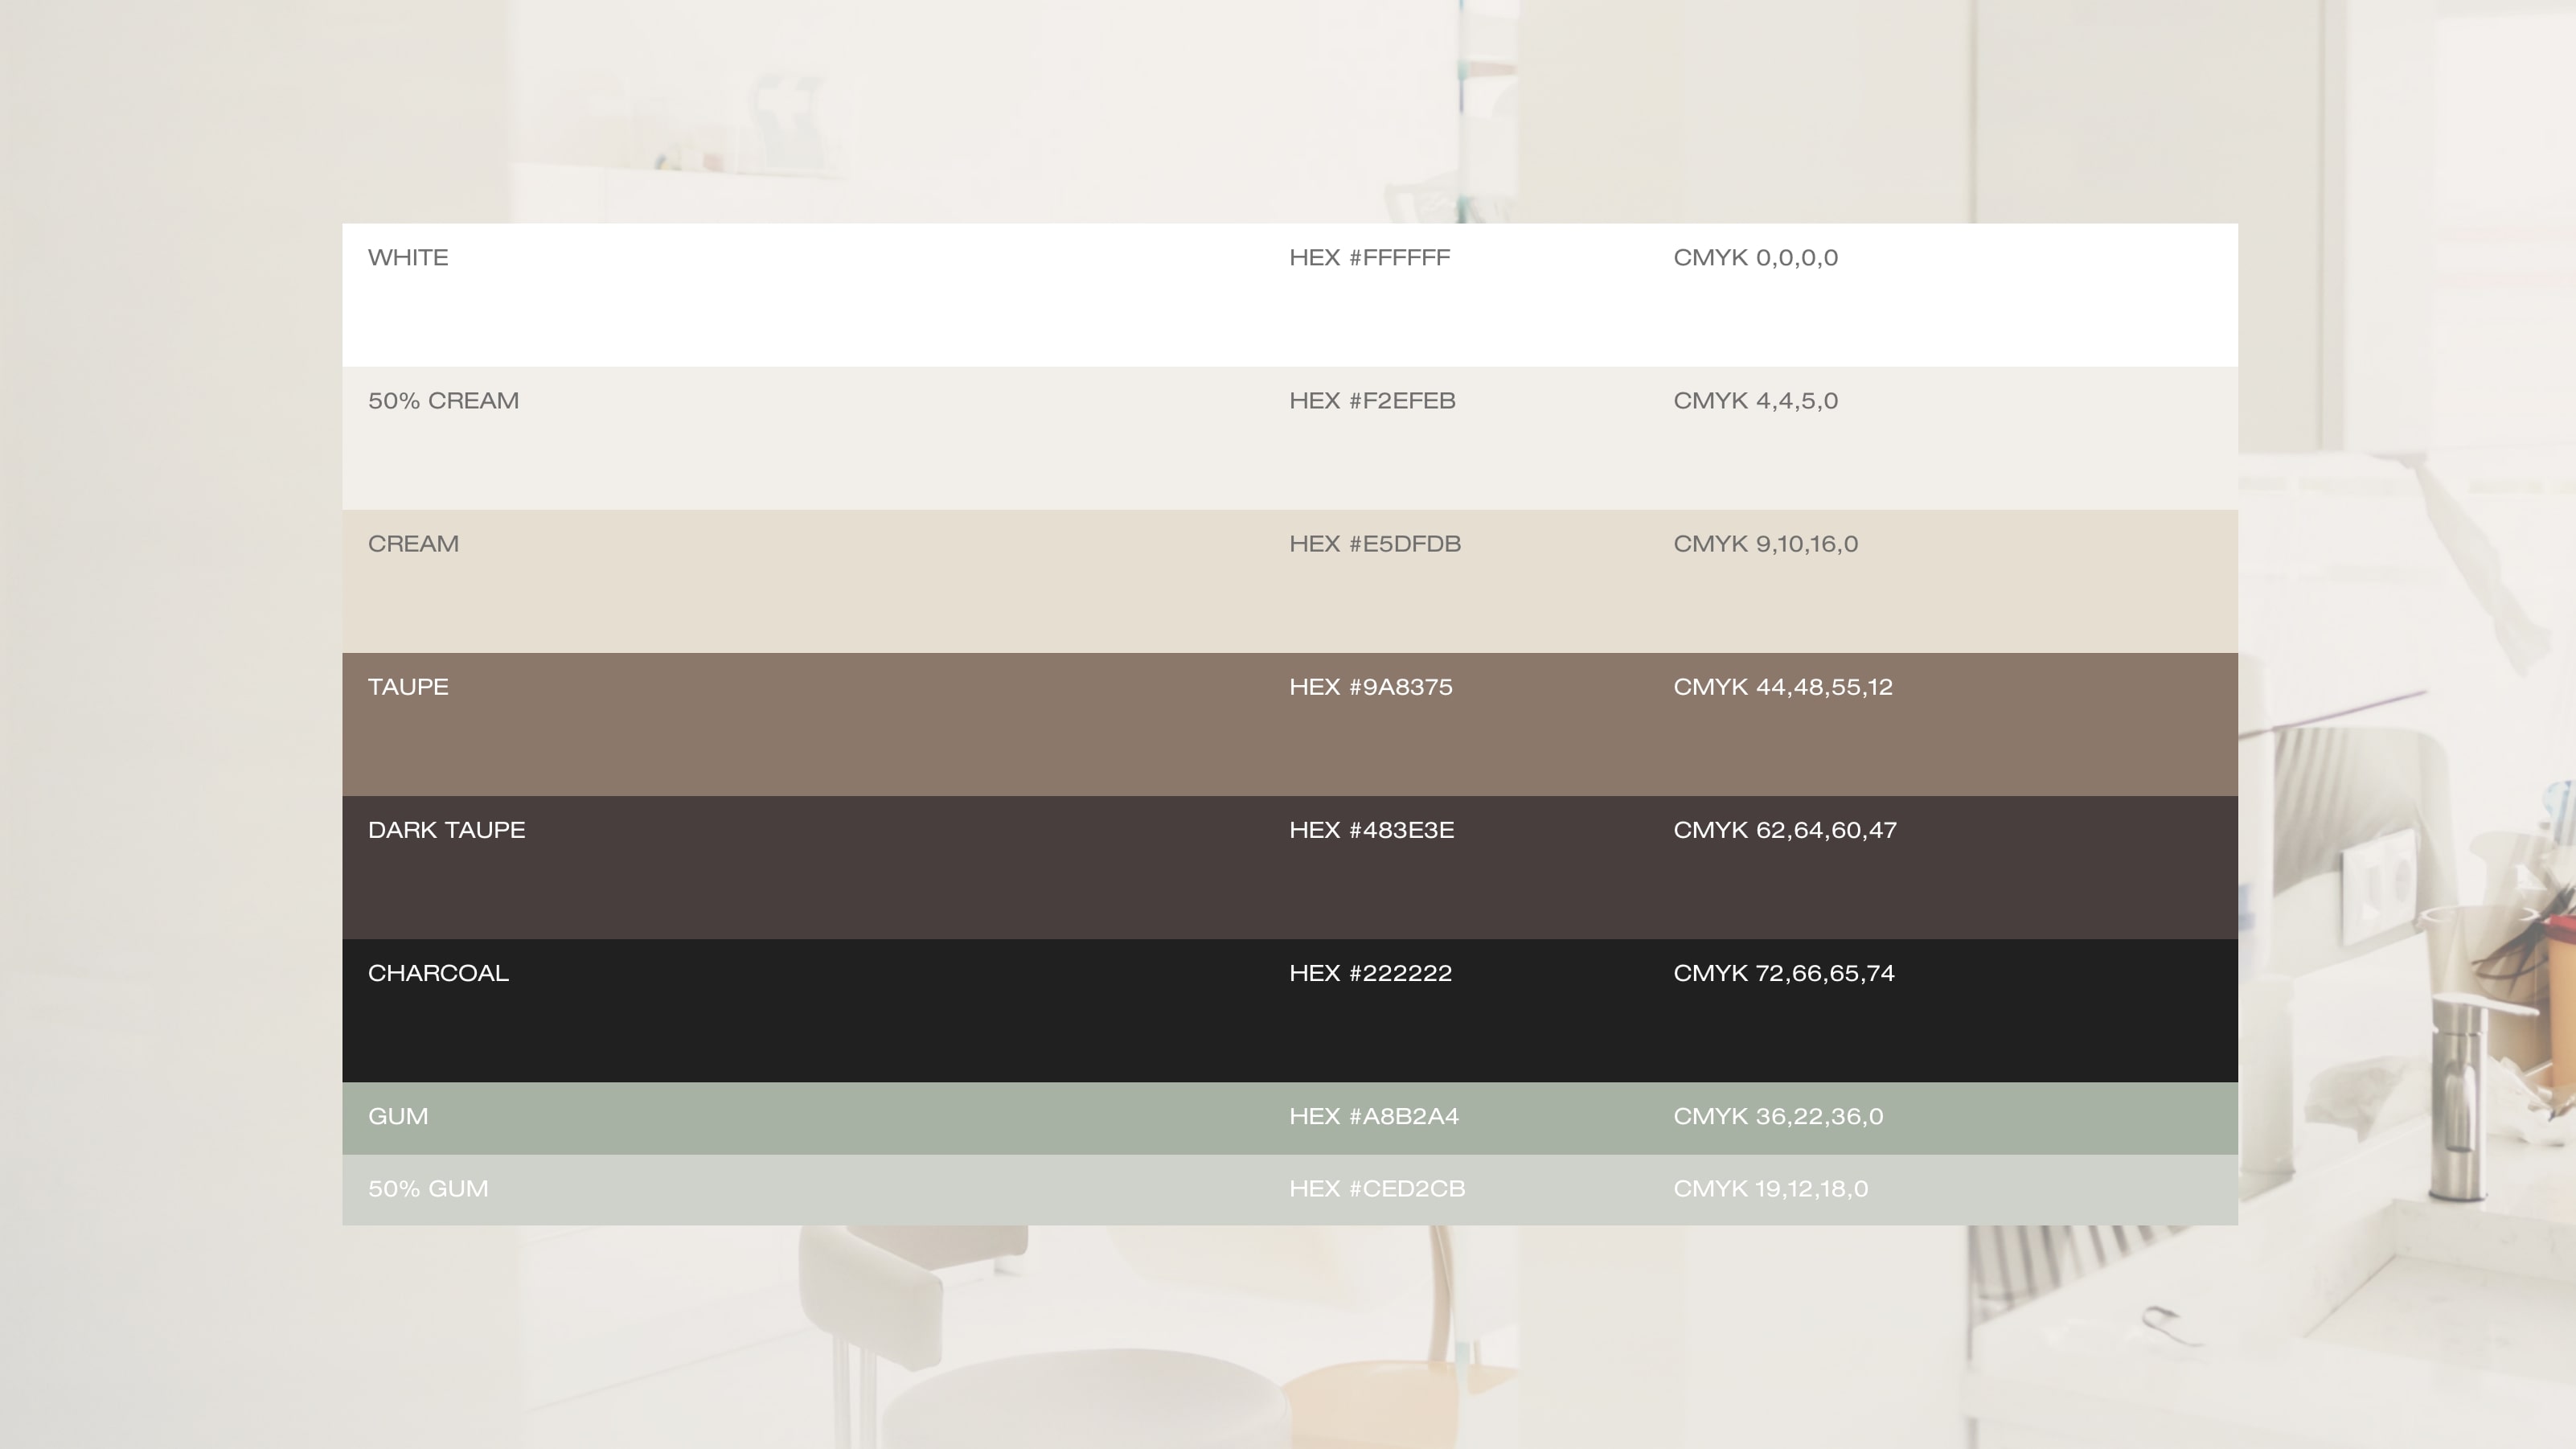Click the WHITE color swatch label
Viewport: 2576px width, 1449px height.
coord(408,258)
